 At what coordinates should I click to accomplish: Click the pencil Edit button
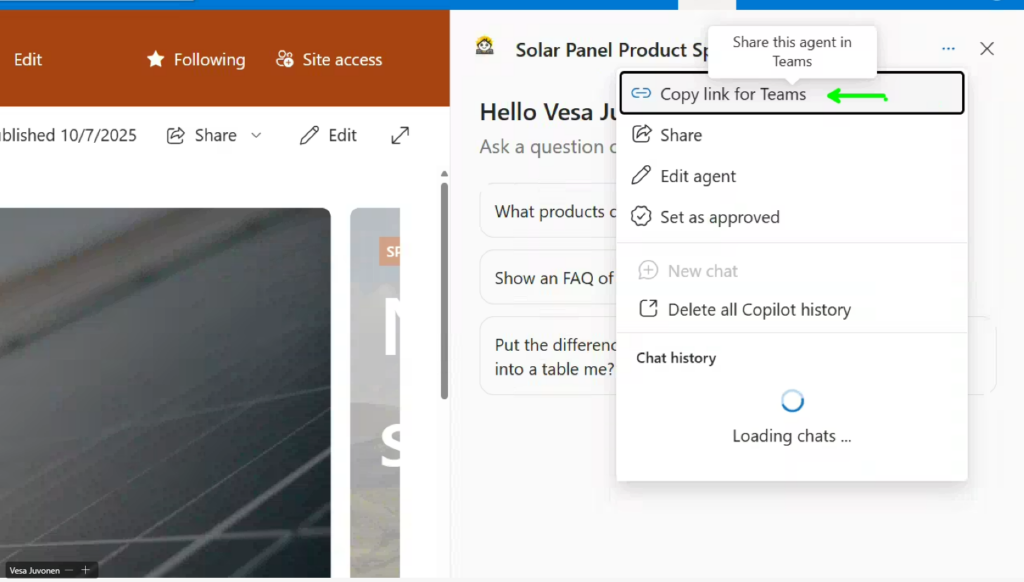pyautogui.click(x=328, y=135)
